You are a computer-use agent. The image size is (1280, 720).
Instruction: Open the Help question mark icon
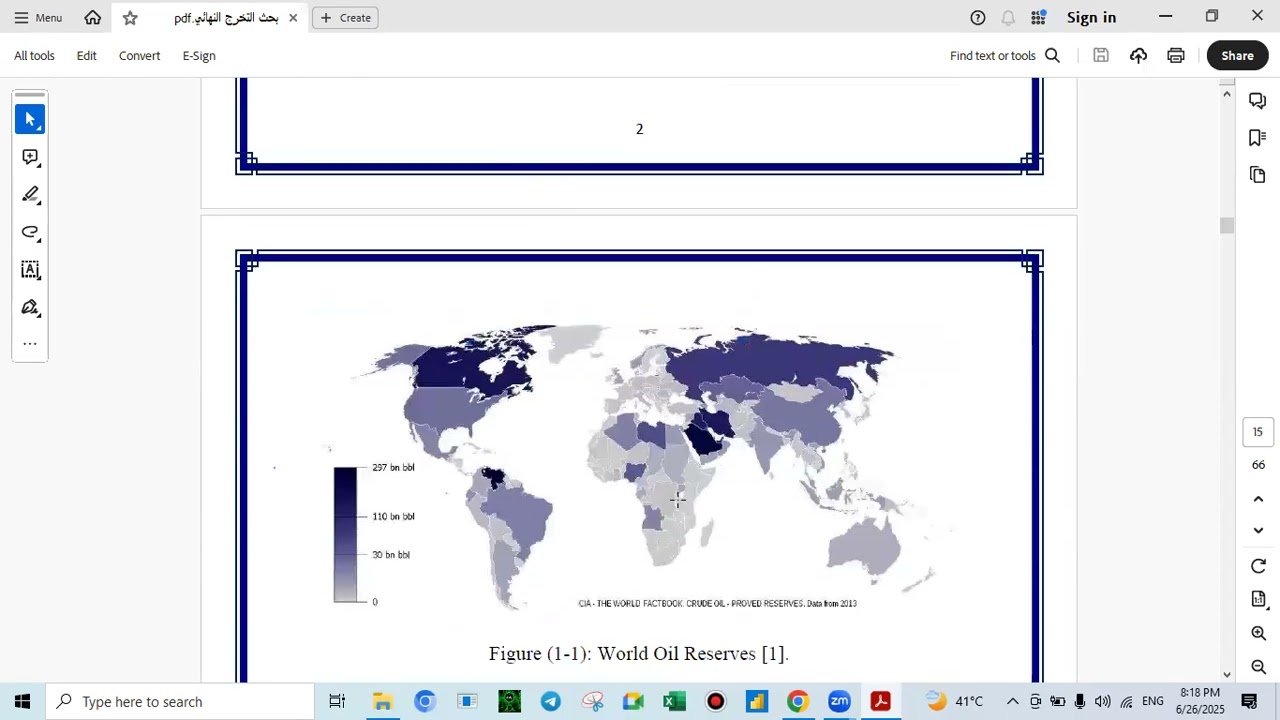tap(978, 17)
